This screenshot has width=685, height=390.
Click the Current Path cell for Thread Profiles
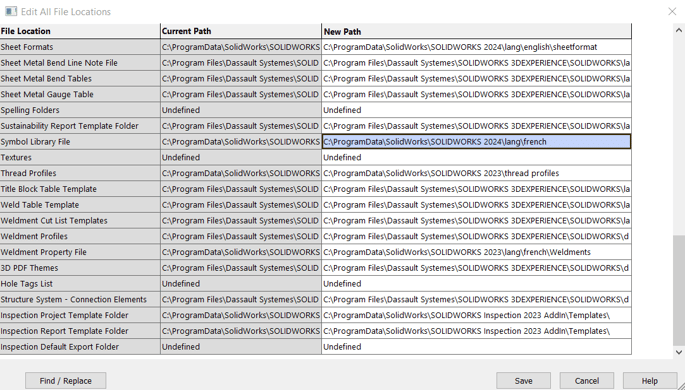coord(241,173)
